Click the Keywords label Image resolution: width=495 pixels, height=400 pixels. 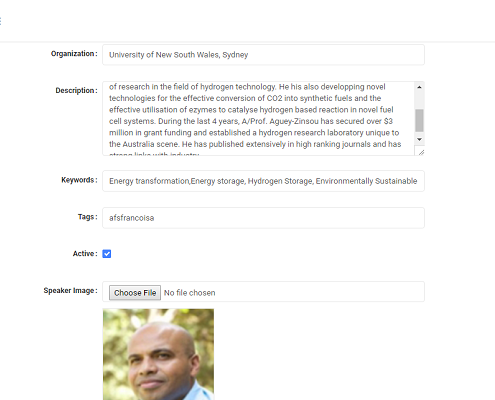[79, 180]
